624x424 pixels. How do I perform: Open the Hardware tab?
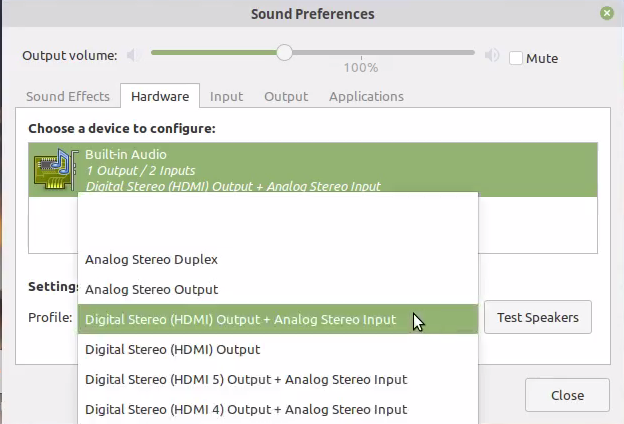tap(160, 97)
